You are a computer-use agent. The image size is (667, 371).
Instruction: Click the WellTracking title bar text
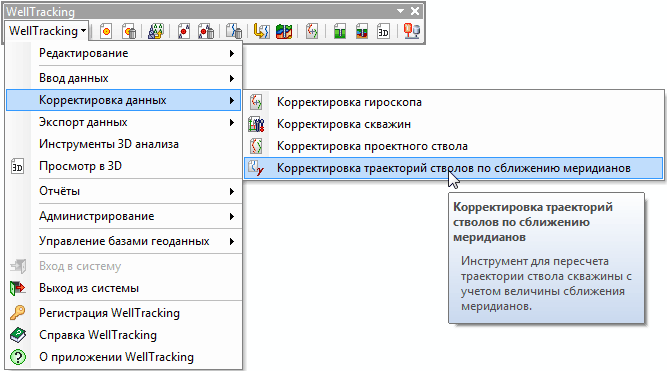(40, 11)
